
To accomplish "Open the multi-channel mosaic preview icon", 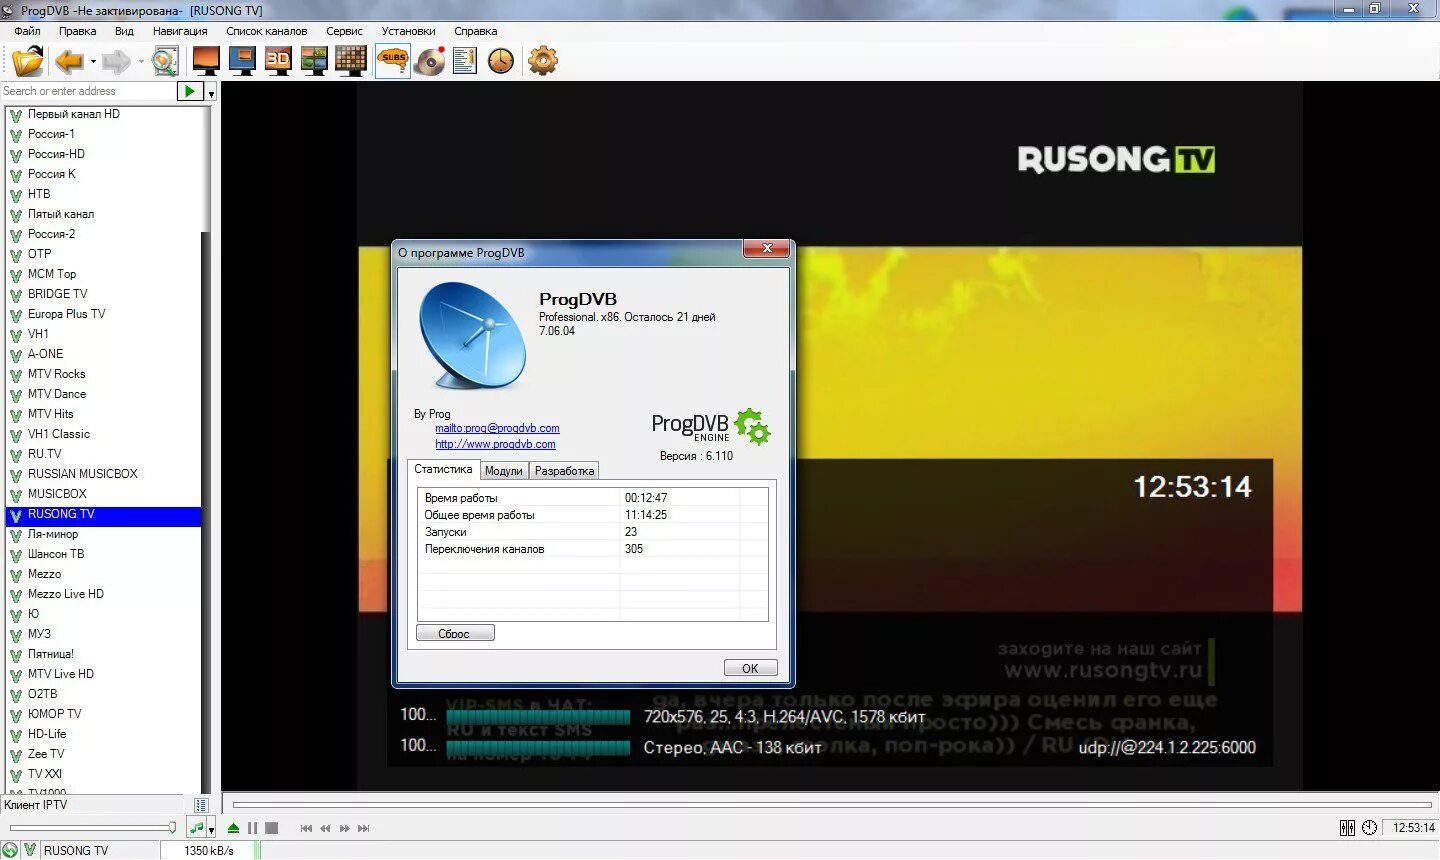I will click(x=314, y=61).
